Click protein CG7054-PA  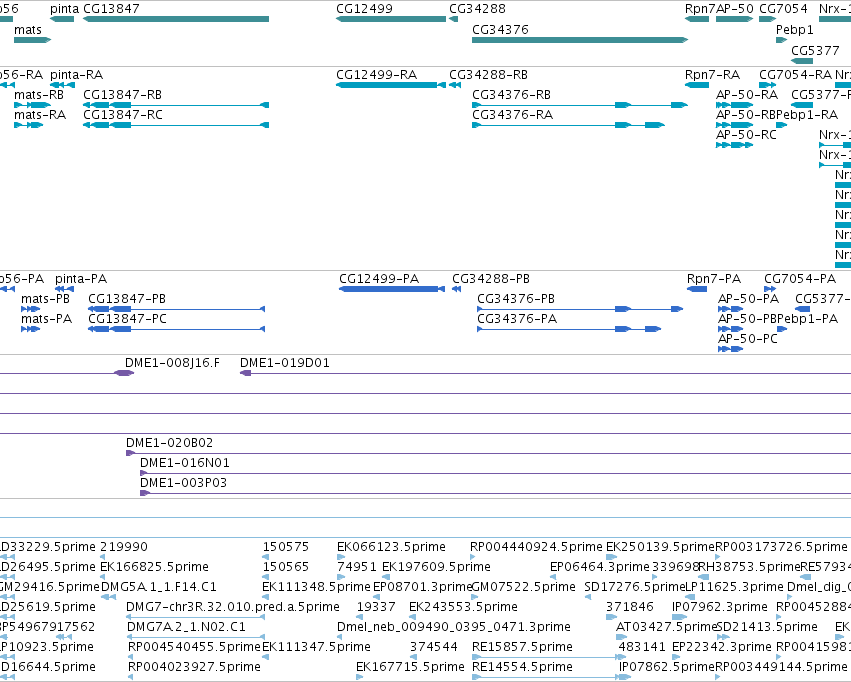pyautogui.click(x=770, y=289)
